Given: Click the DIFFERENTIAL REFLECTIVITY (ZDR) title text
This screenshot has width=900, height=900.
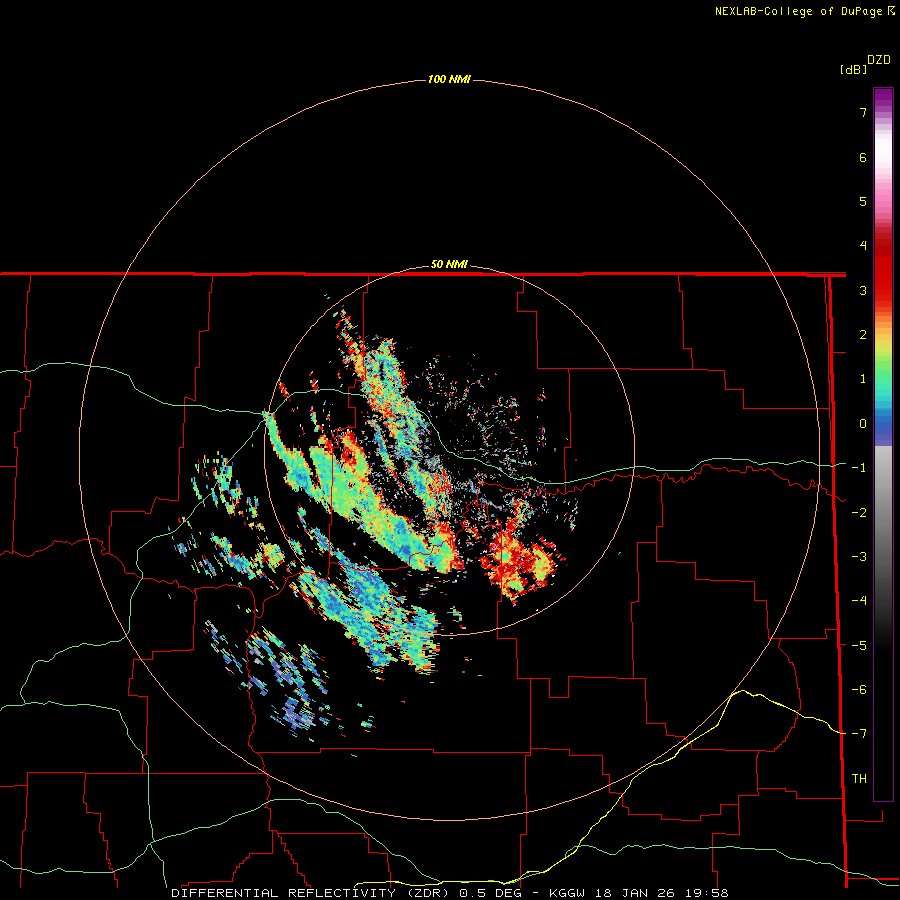Looking at the screenshot, I should [310, 893].
